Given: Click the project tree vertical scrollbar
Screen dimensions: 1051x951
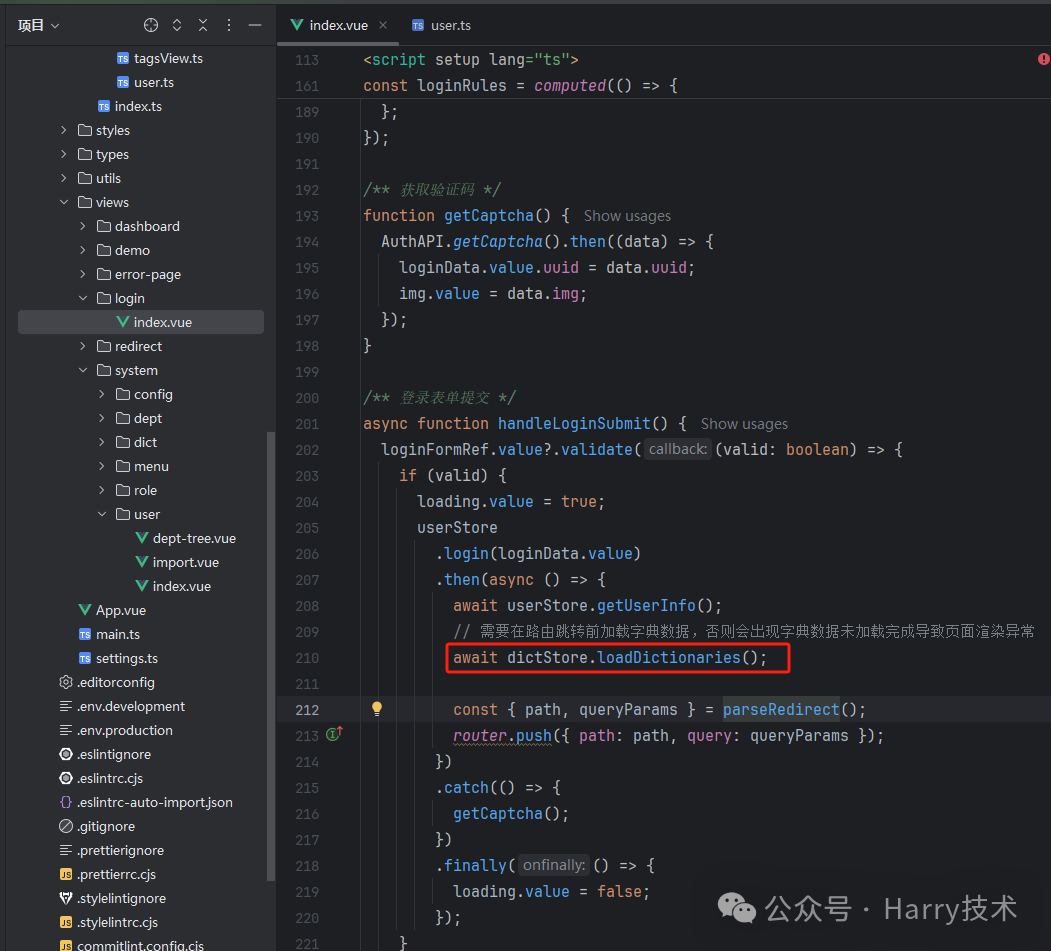Looking at the screenshot, I should pos(271,657).
